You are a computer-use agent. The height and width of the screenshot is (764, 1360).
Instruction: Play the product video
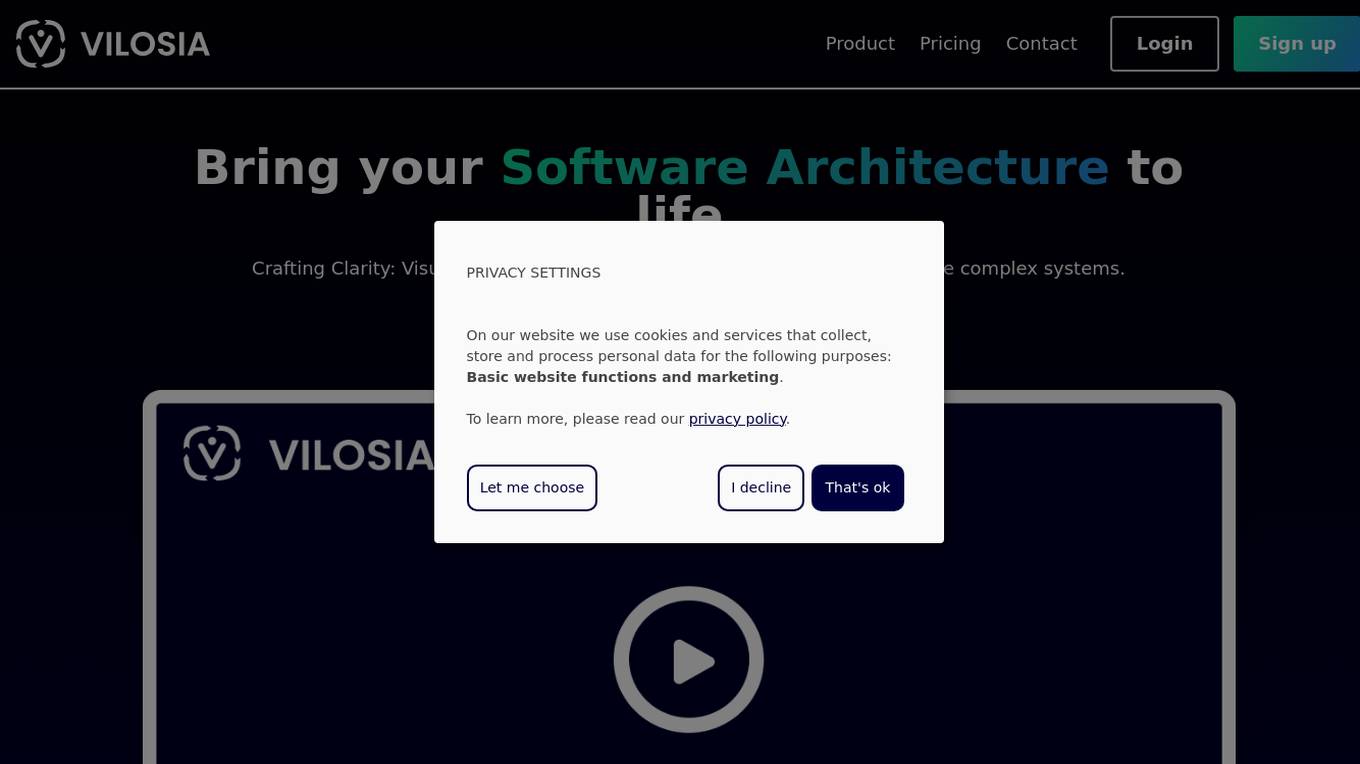pyautogui.click(x=689, y=660)
